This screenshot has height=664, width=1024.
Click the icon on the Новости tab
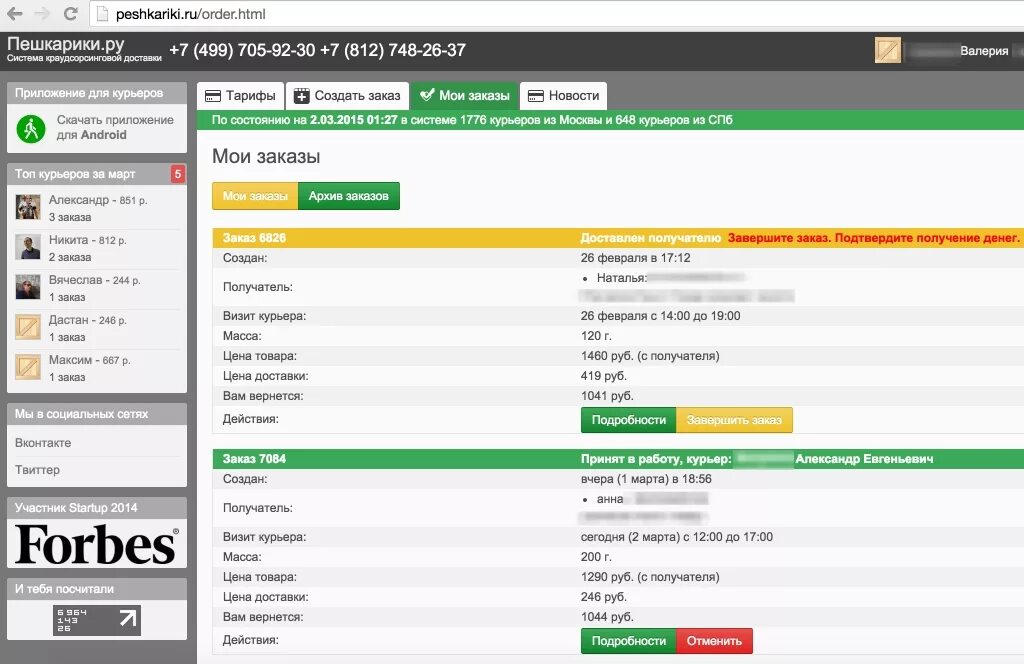tap(536, 96)
